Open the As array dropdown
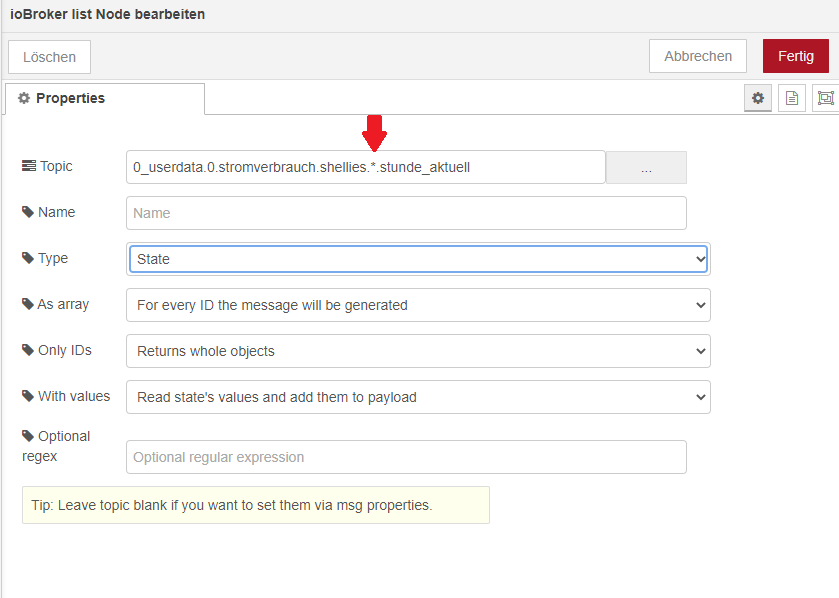The width and height of the screenshot is (839, 598). tap(418, 305)
